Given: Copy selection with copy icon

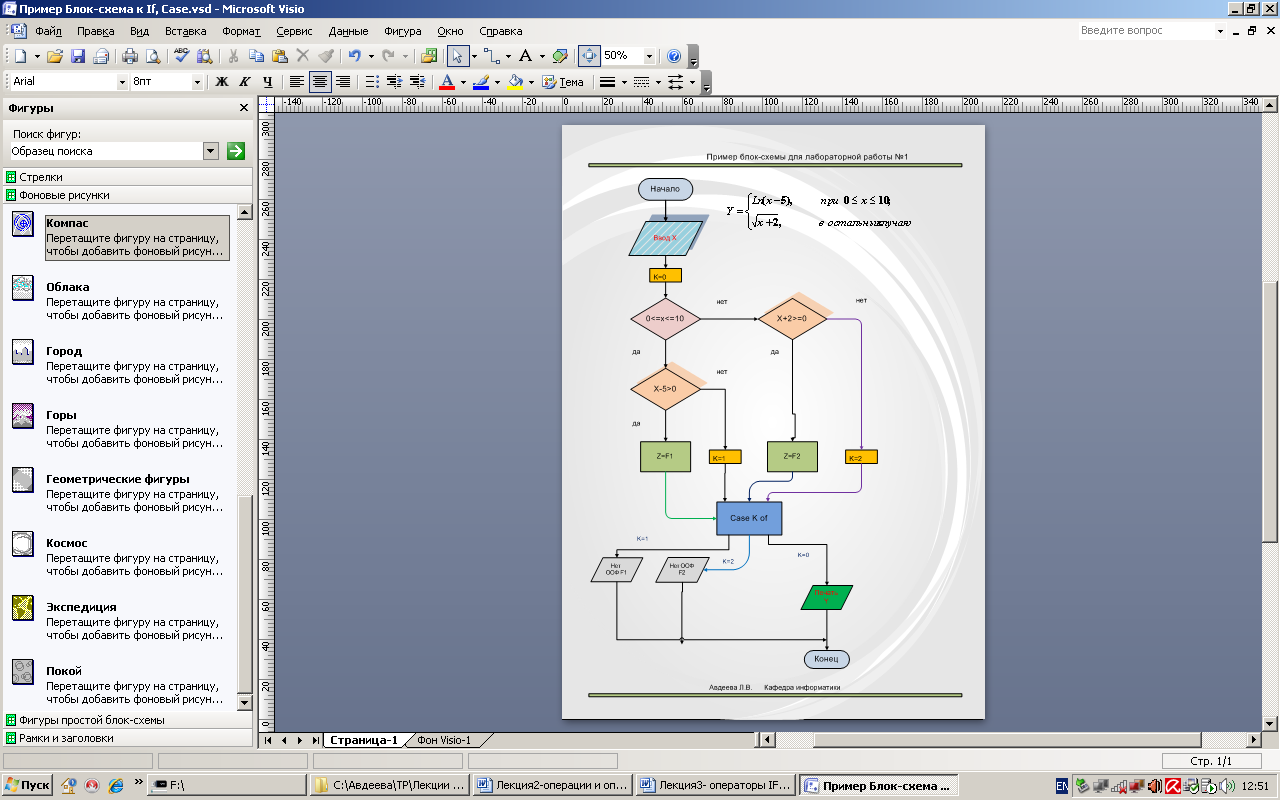Looking at the screenshot, I should (x=257, y=57).
